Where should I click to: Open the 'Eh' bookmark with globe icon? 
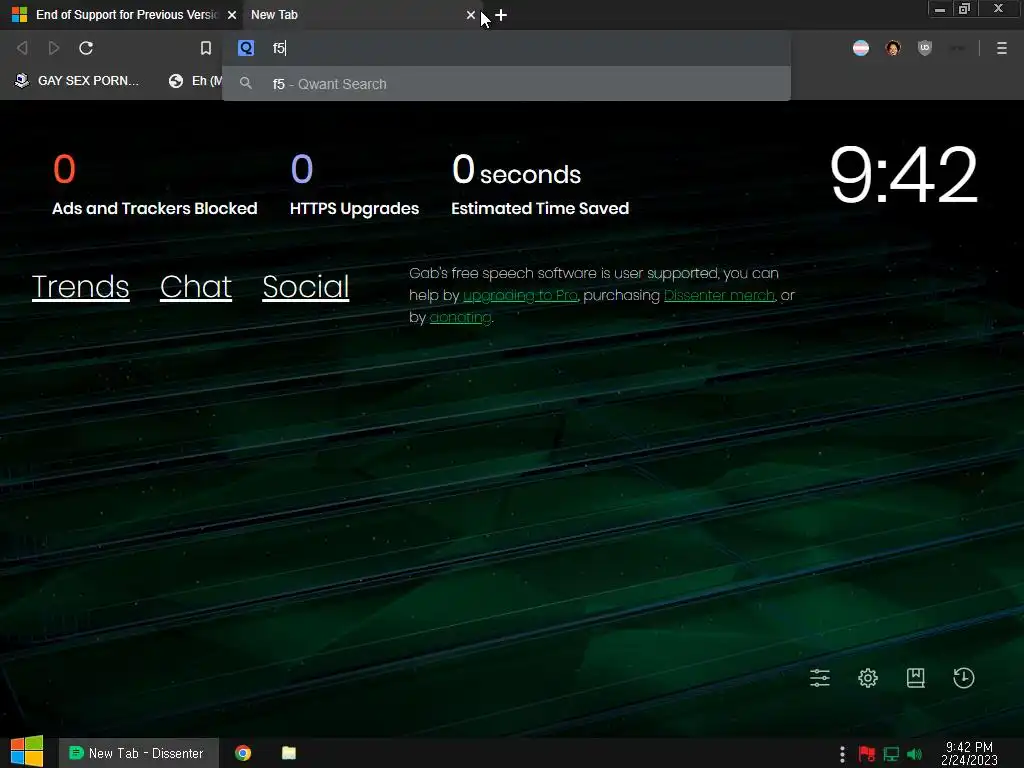point(195,80)
